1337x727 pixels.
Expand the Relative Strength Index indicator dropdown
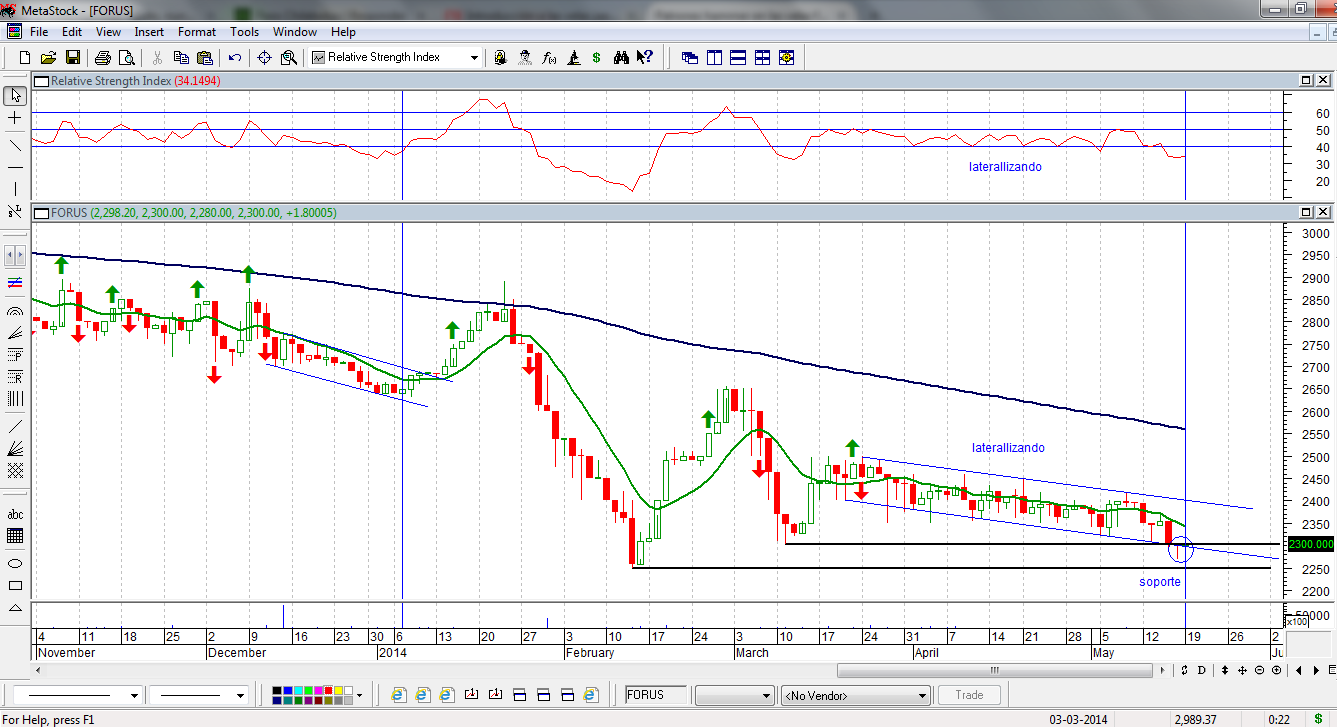(474, 58)
